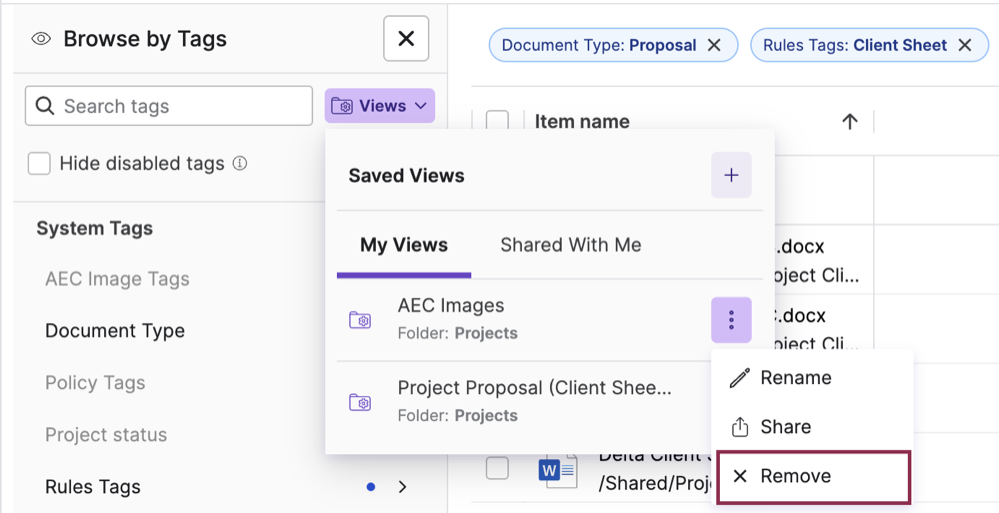Tick the select-all checkbox beside Item name
Viewport: 999px width, 513px height.
[x=497, y=122]
